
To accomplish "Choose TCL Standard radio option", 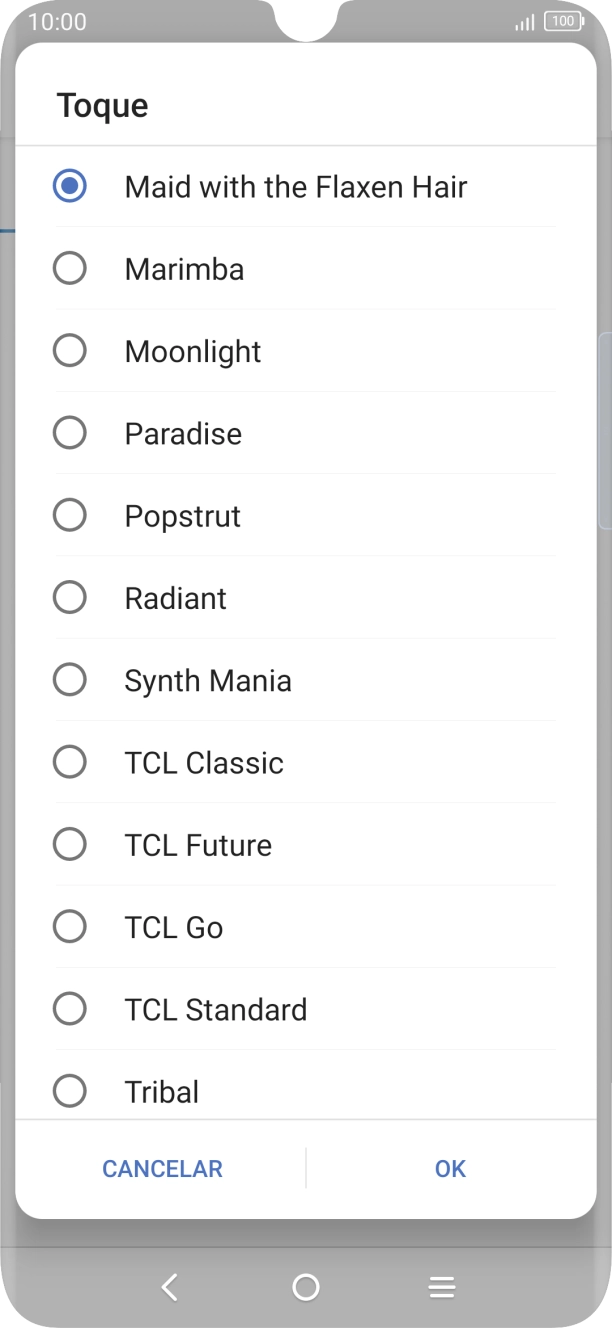I will click(70, 1009).
